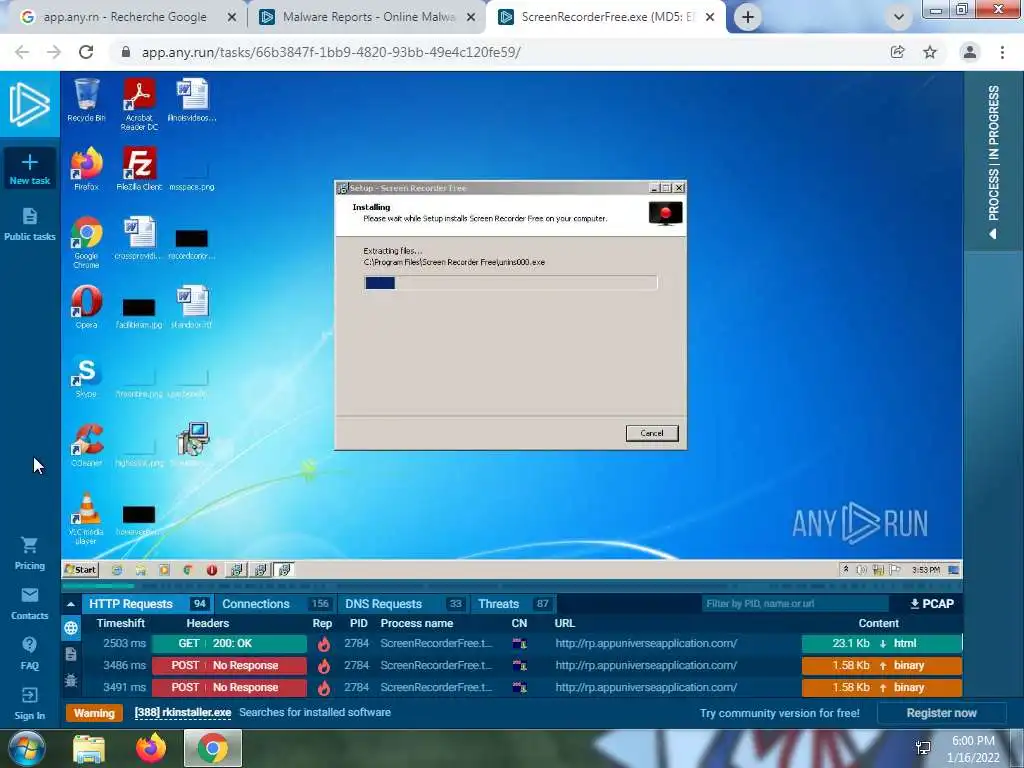Download the PCAP file
The image size is (1024, 768).
[932, 603]
